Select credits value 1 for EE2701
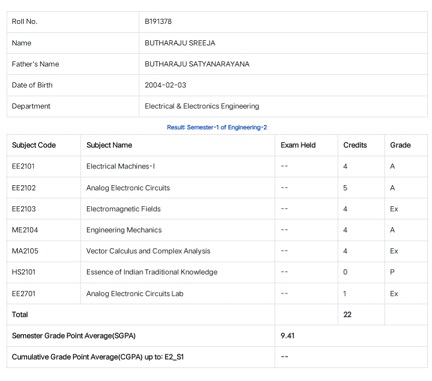432x381 pixels. pos(345,294)
